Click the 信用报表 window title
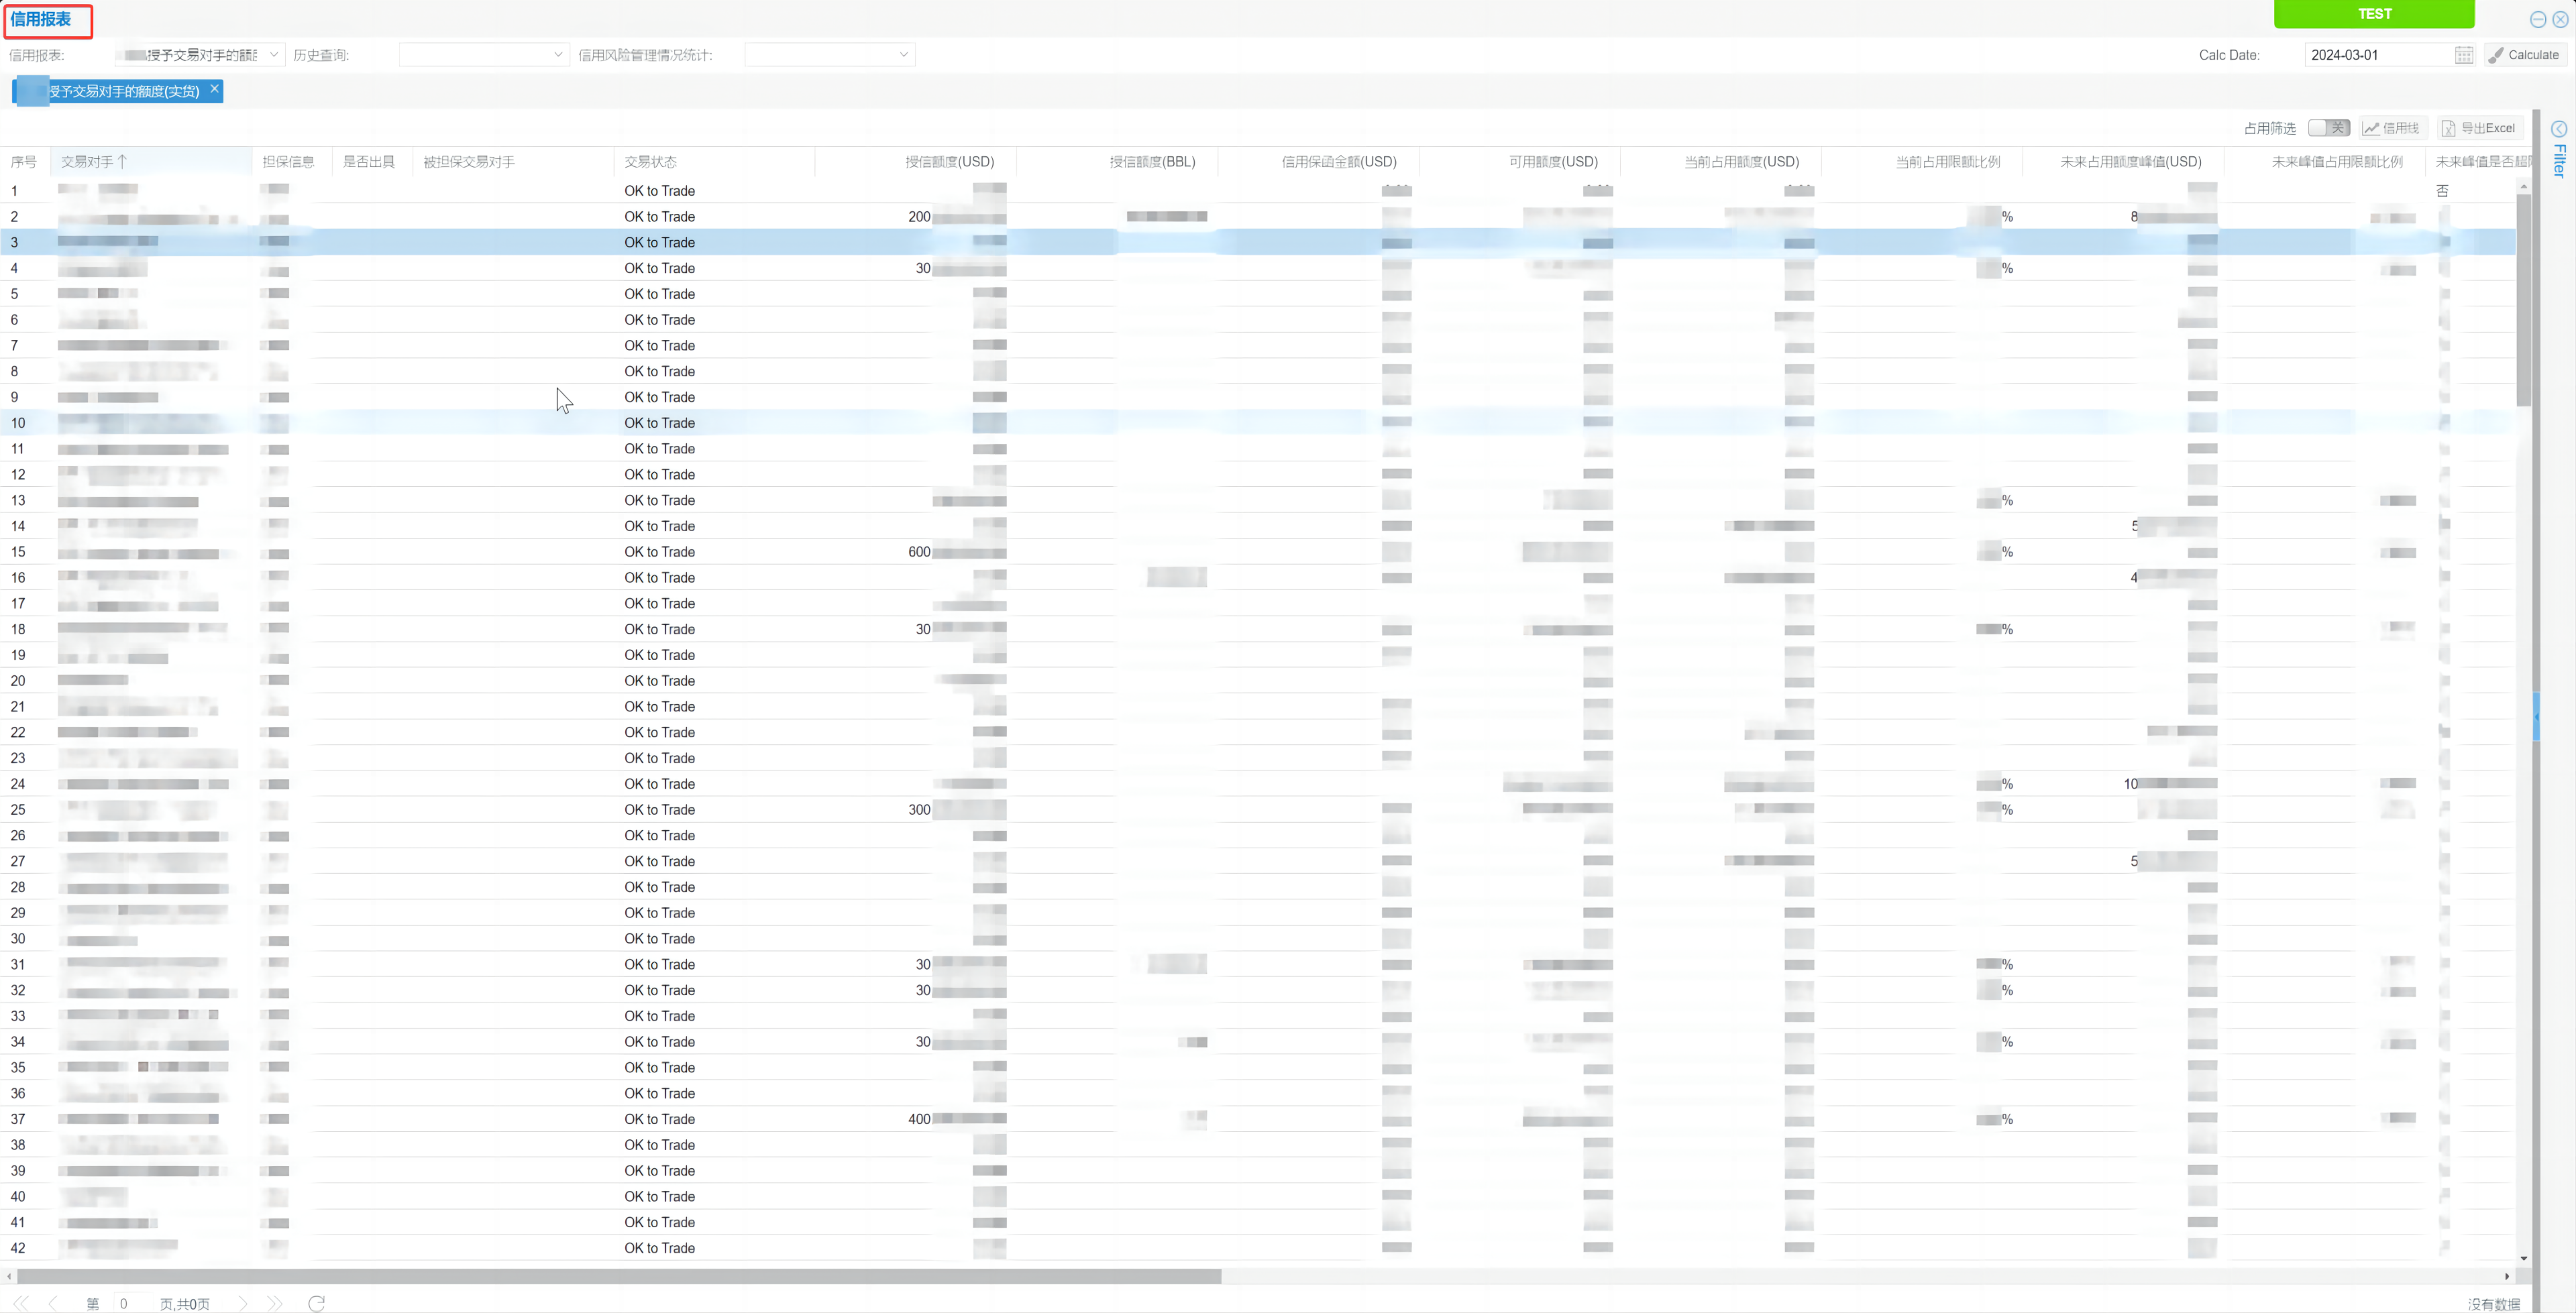2576x1313 pixels. pyautogui.click(x=41, y=19)
